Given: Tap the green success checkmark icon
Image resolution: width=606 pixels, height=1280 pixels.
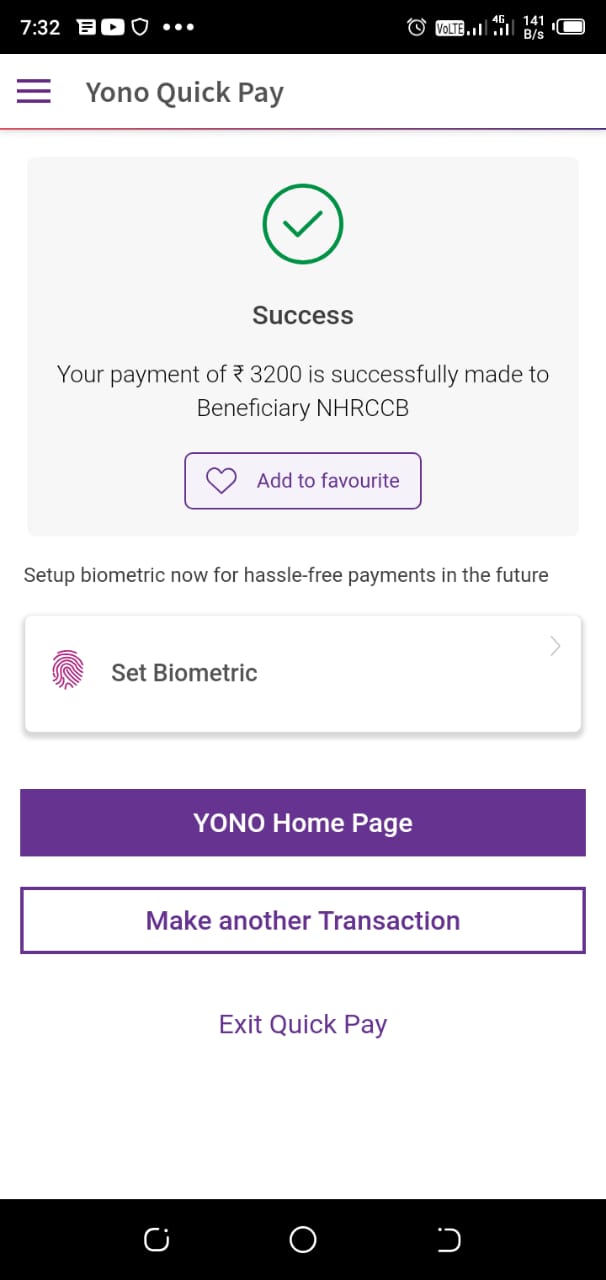Looking at the screenshot, I should click(302, 224).
